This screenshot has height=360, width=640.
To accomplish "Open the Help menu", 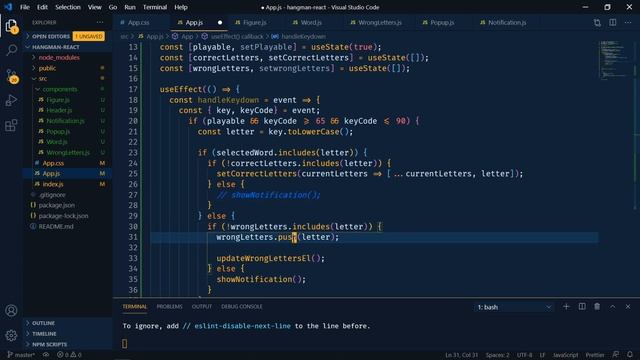I will [x=181, y=7].
